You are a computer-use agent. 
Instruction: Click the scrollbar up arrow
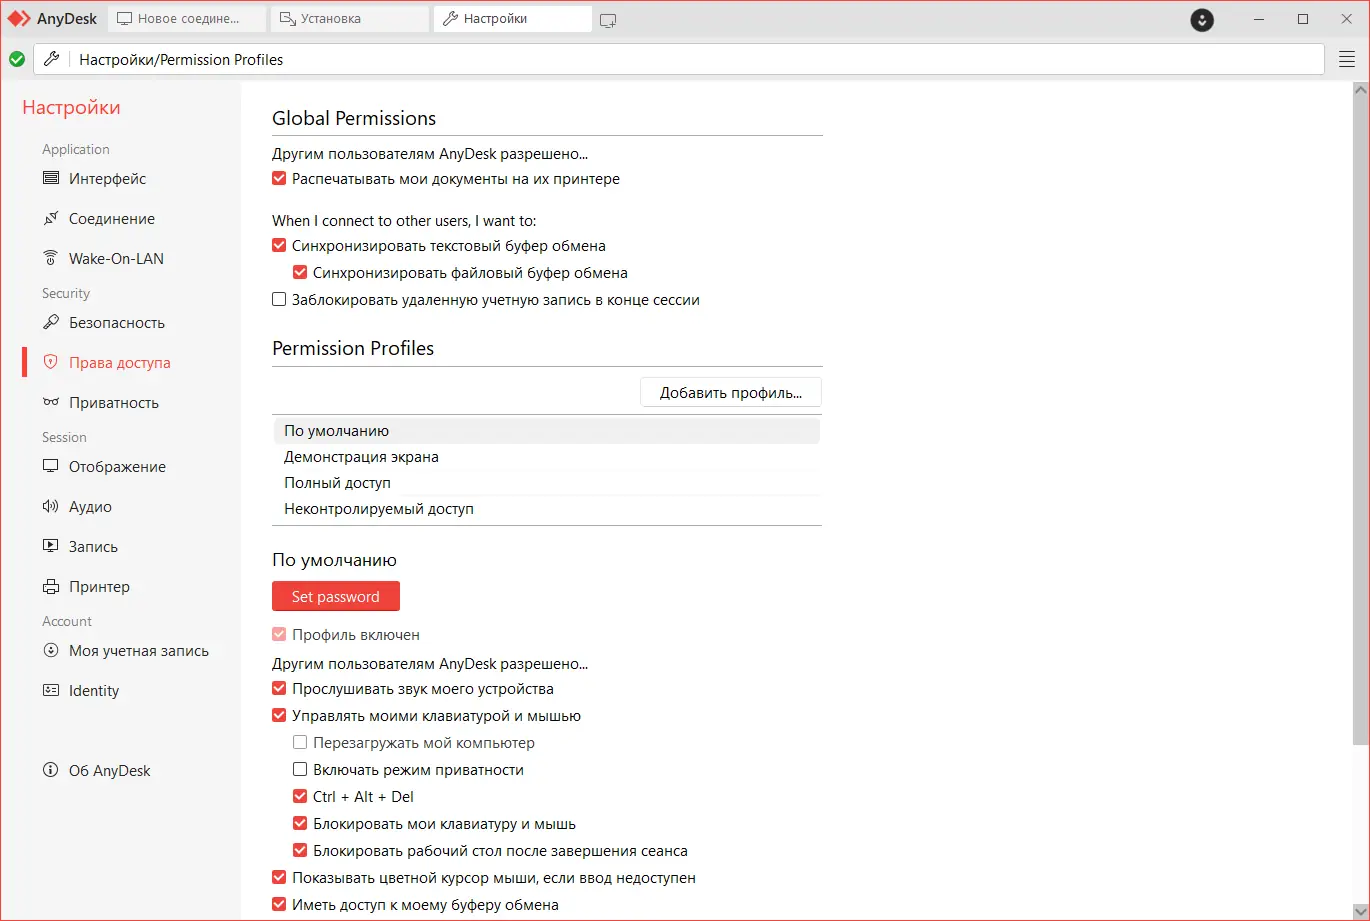pyautogui.click(x=1360, y=90)
